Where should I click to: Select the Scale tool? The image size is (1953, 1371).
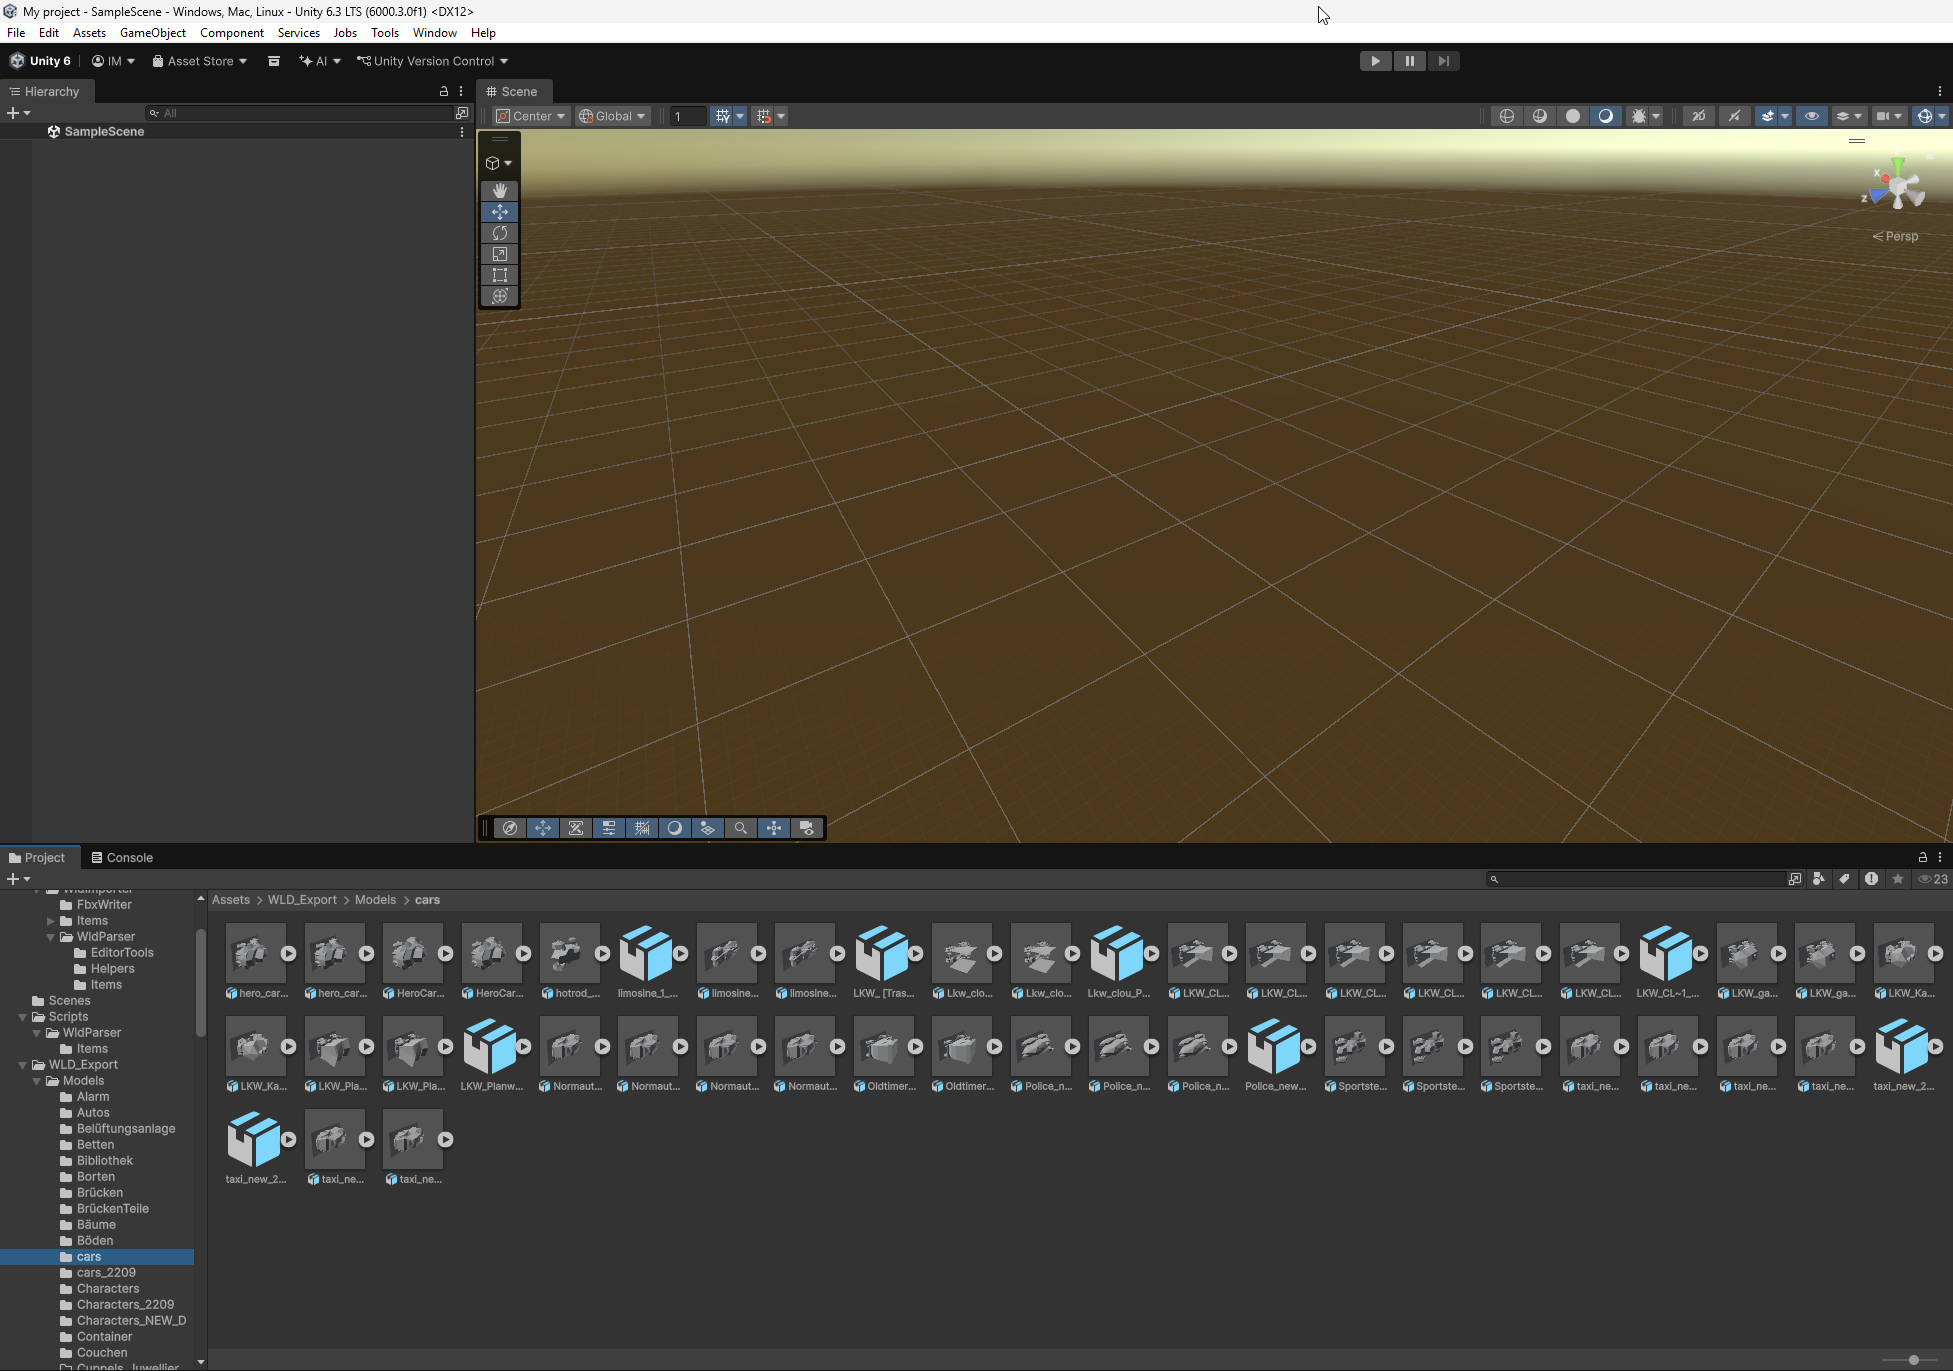499,254
